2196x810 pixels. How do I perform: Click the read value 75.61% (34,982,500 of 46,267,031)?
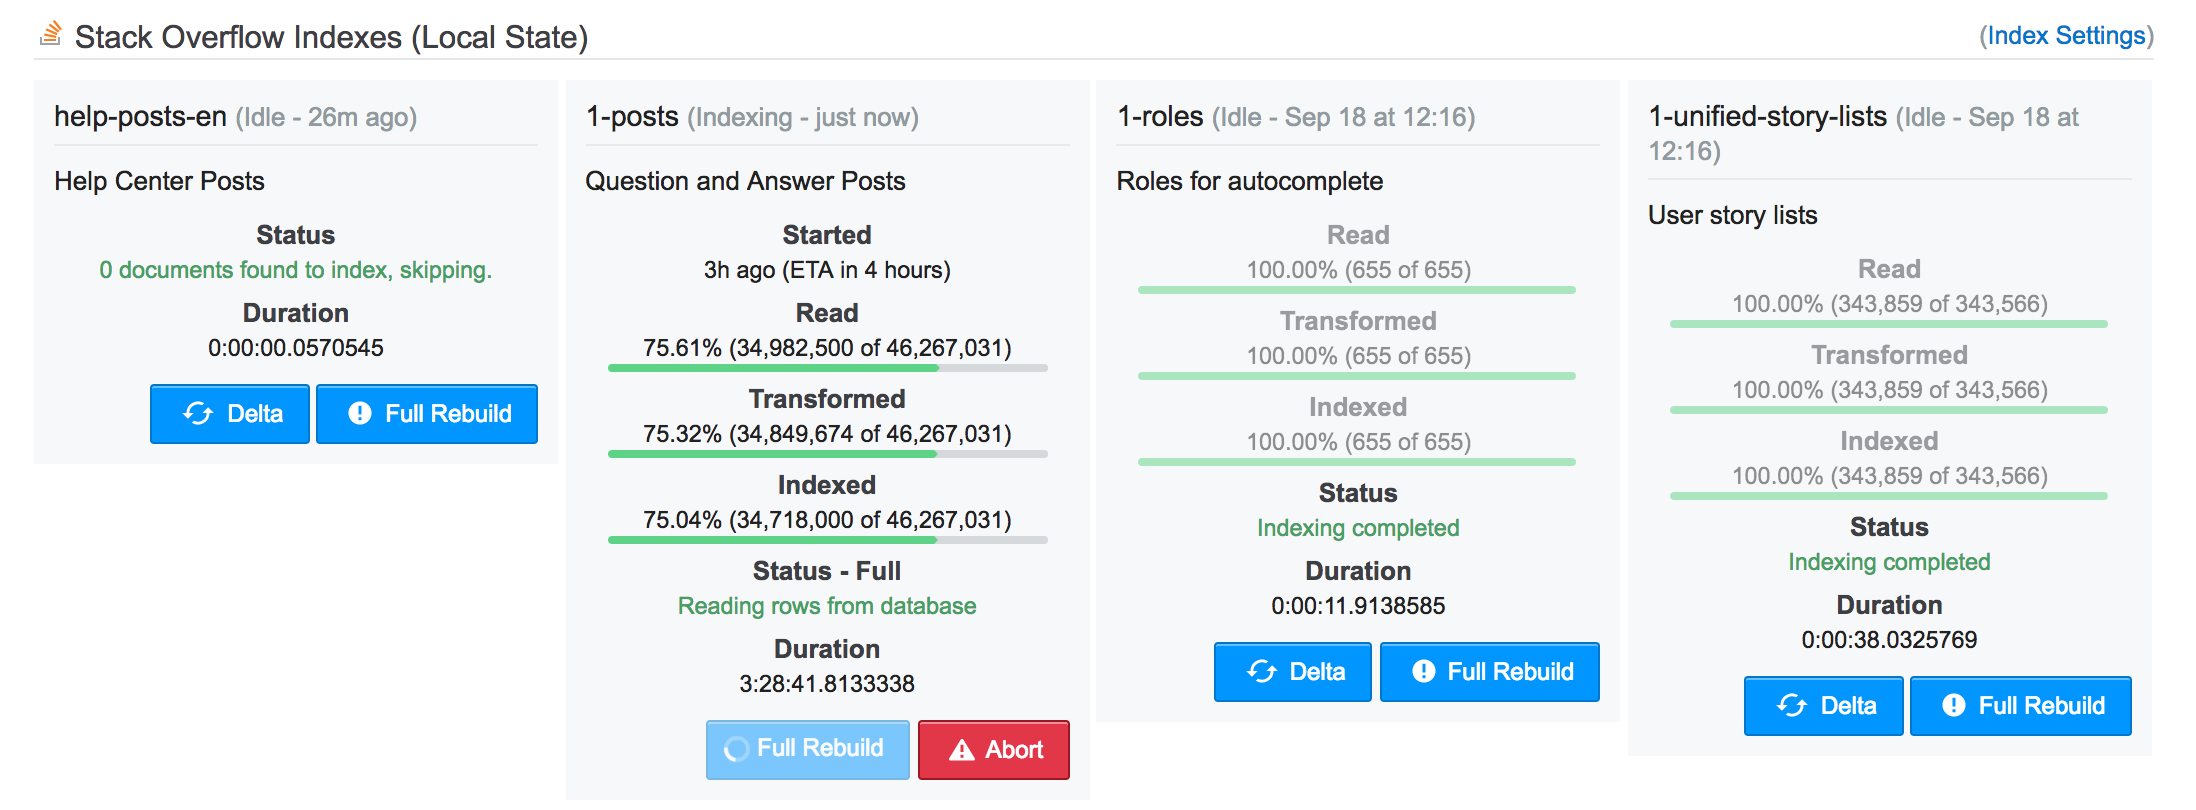point(827,348)
